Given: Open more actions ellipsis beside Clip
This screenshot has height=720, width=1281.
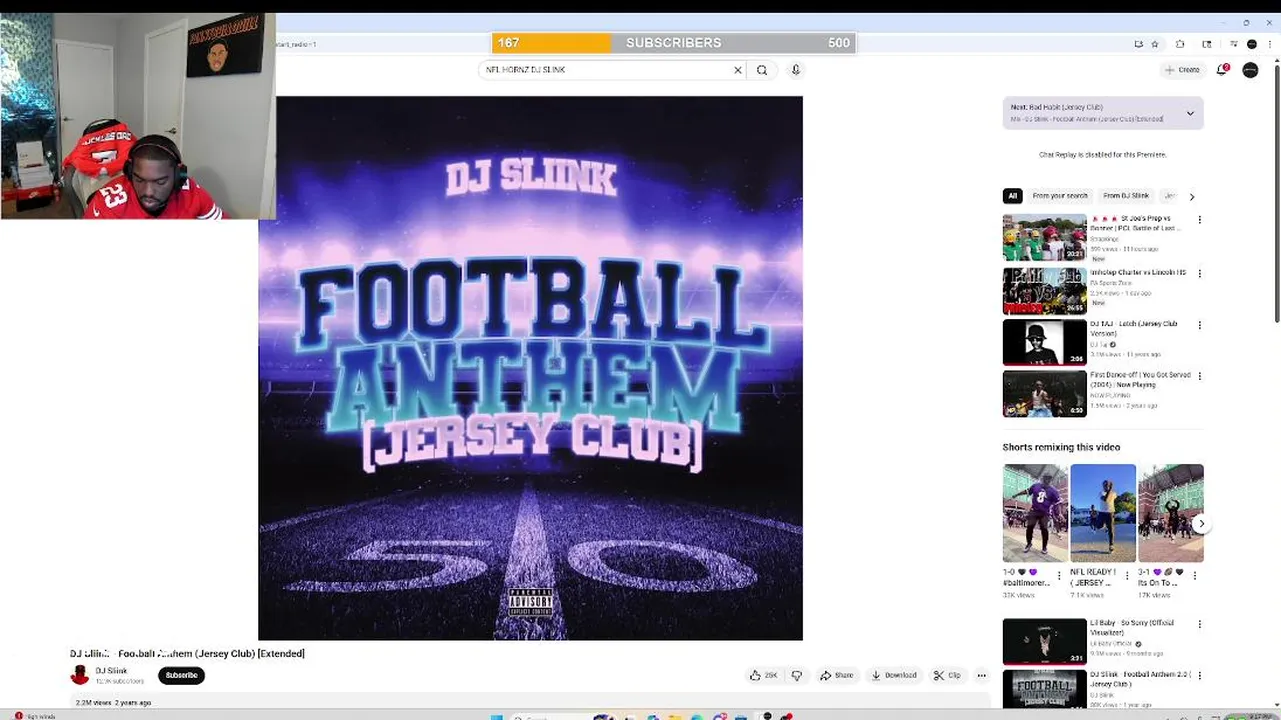Looking at the screenshot, I should pos(981,675).
